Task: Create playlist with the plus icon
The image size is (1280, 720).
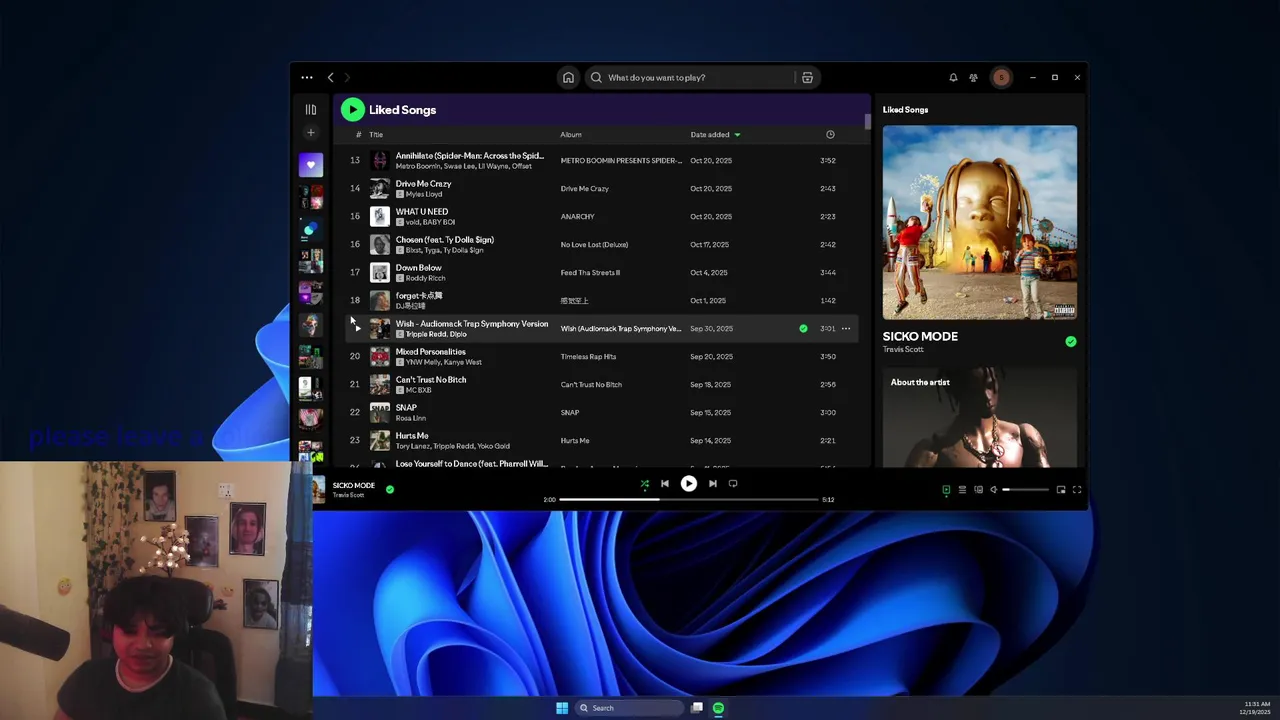Action: pos(311,132)
